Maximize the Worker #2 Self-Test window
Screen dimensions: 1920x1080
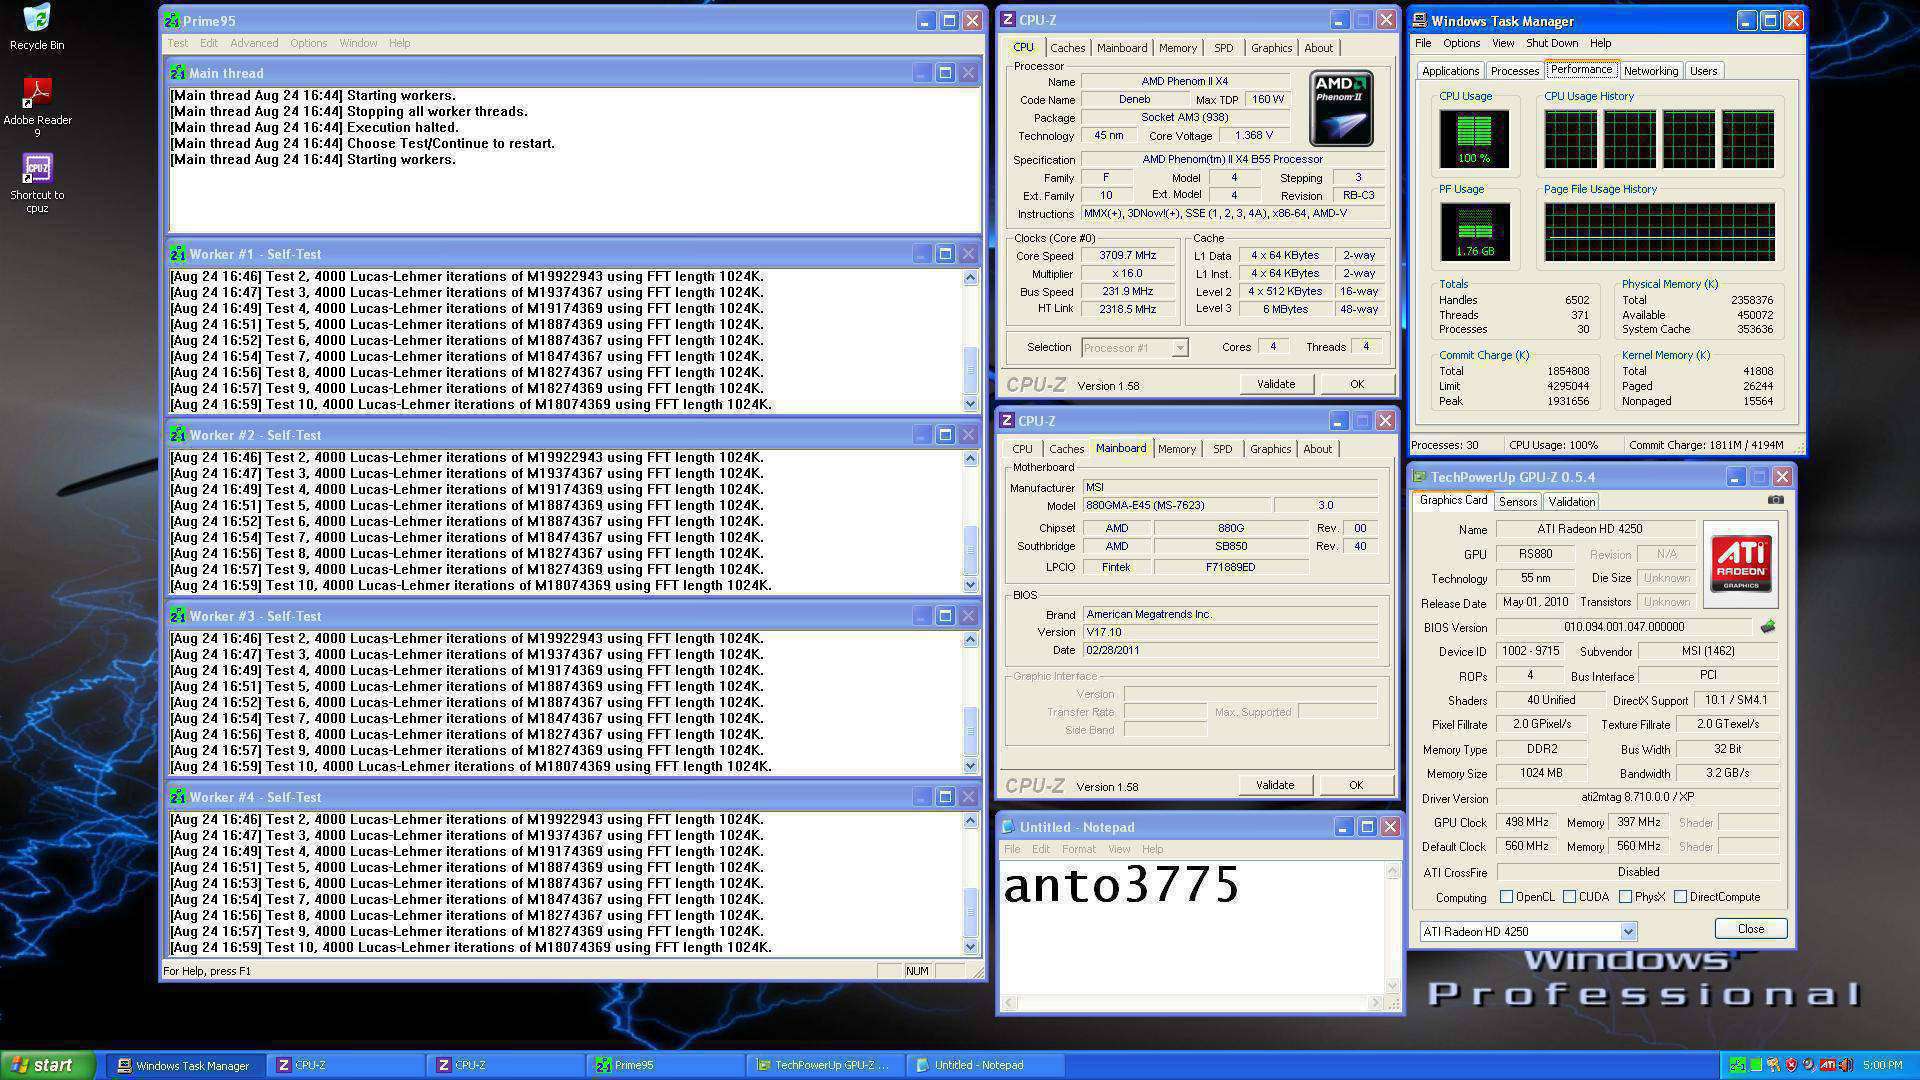coord(945,435)
